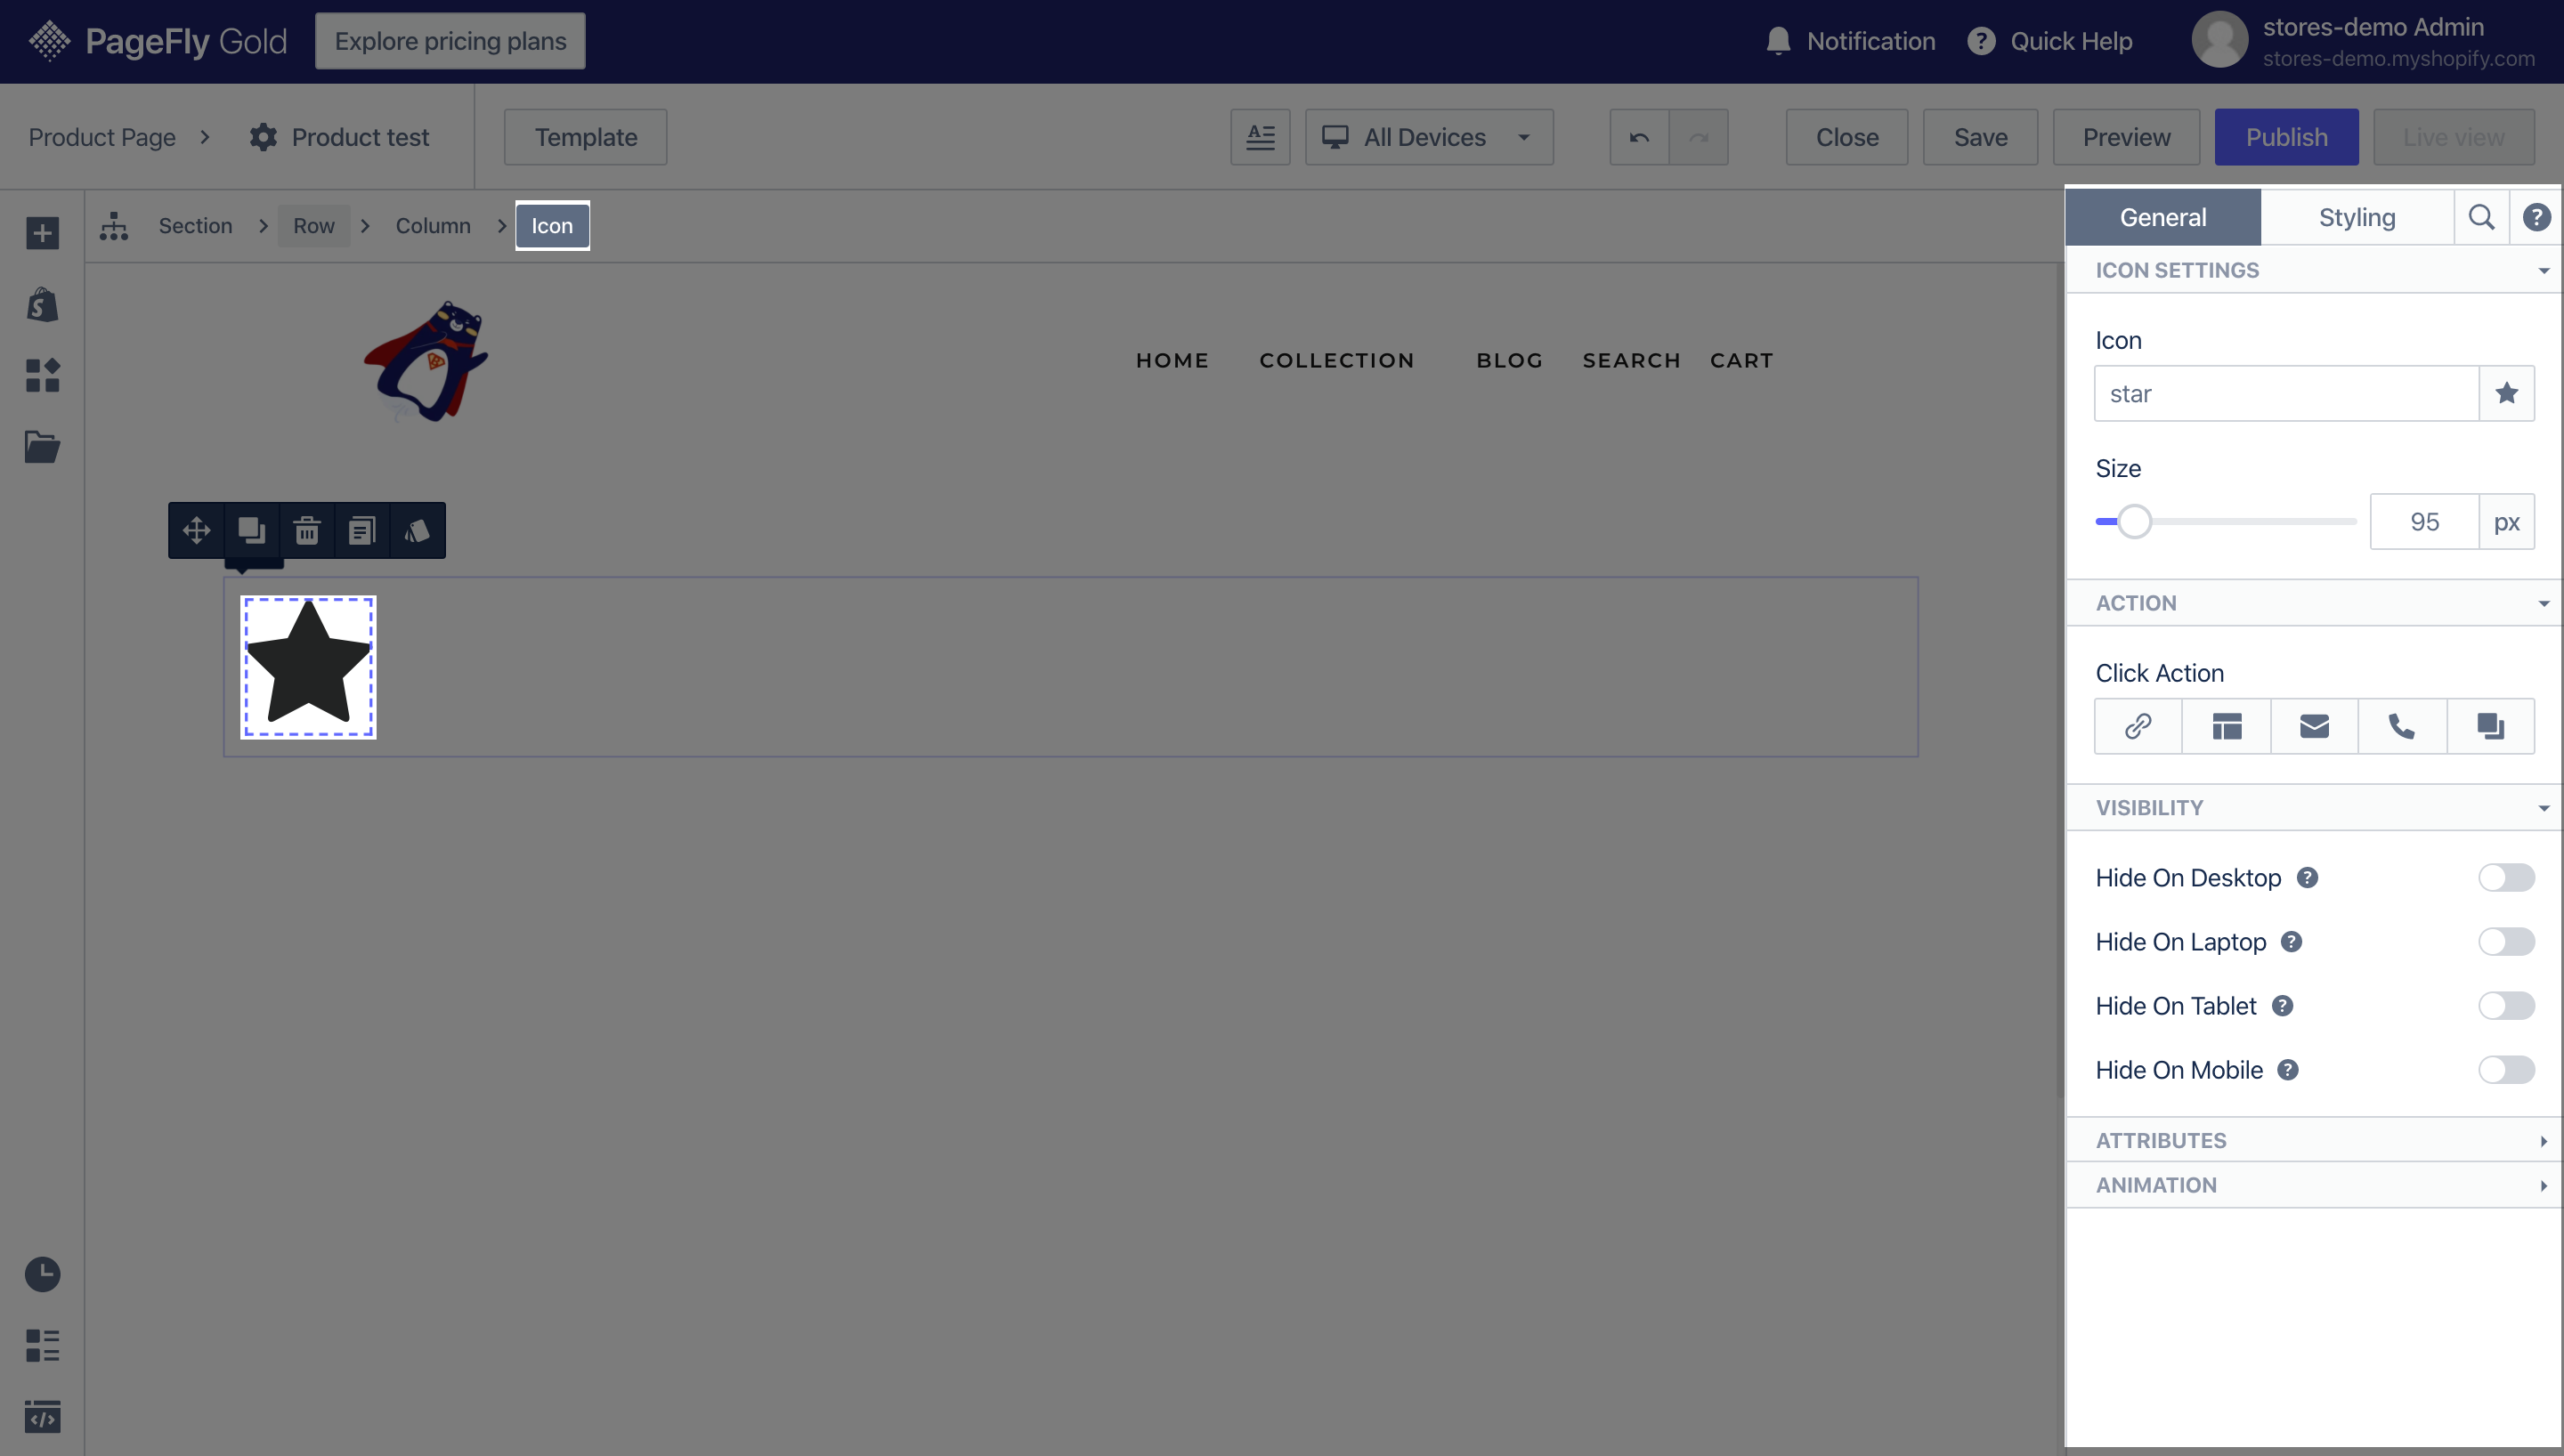Screen dimensions: 2564x1456
Task: Select the phone call click action
Action: [x=2402, y=726]
